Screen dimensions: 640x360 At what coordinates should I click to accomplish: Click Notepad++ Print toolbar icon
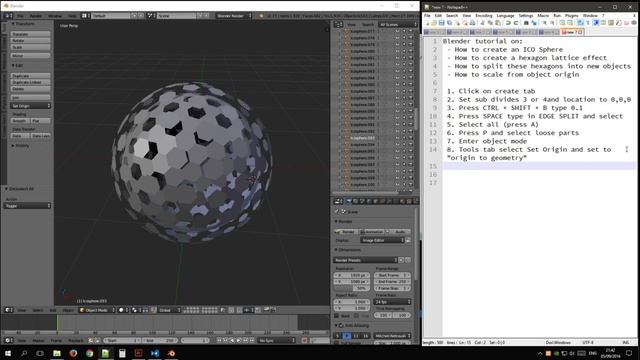pyautogui.click(x=472, y=23)
